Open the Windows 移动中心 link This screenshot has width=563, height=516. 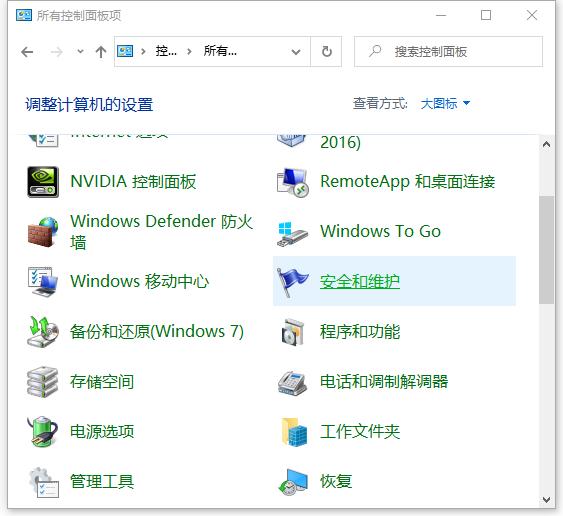point(139,281)
